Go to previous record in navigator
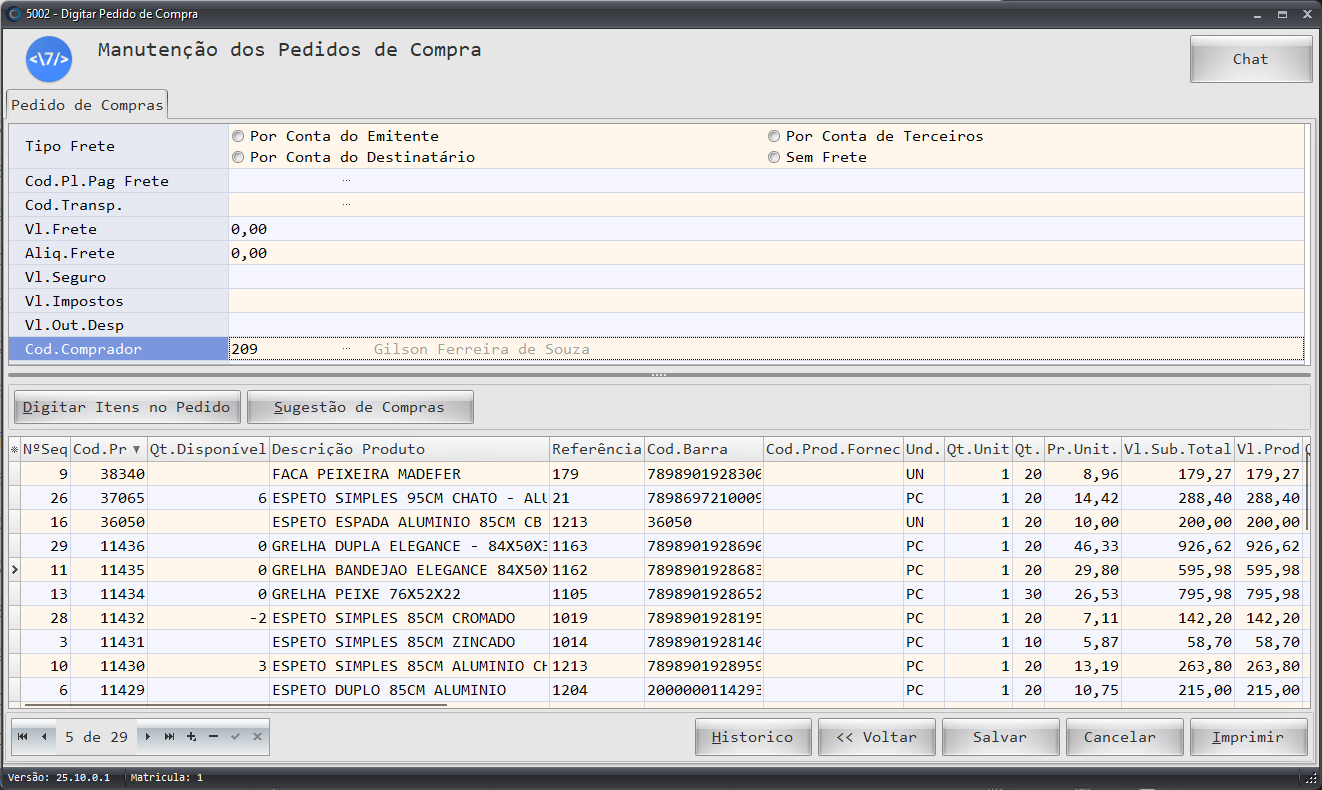The image size is (1322, 790). (x=44, y=737)
